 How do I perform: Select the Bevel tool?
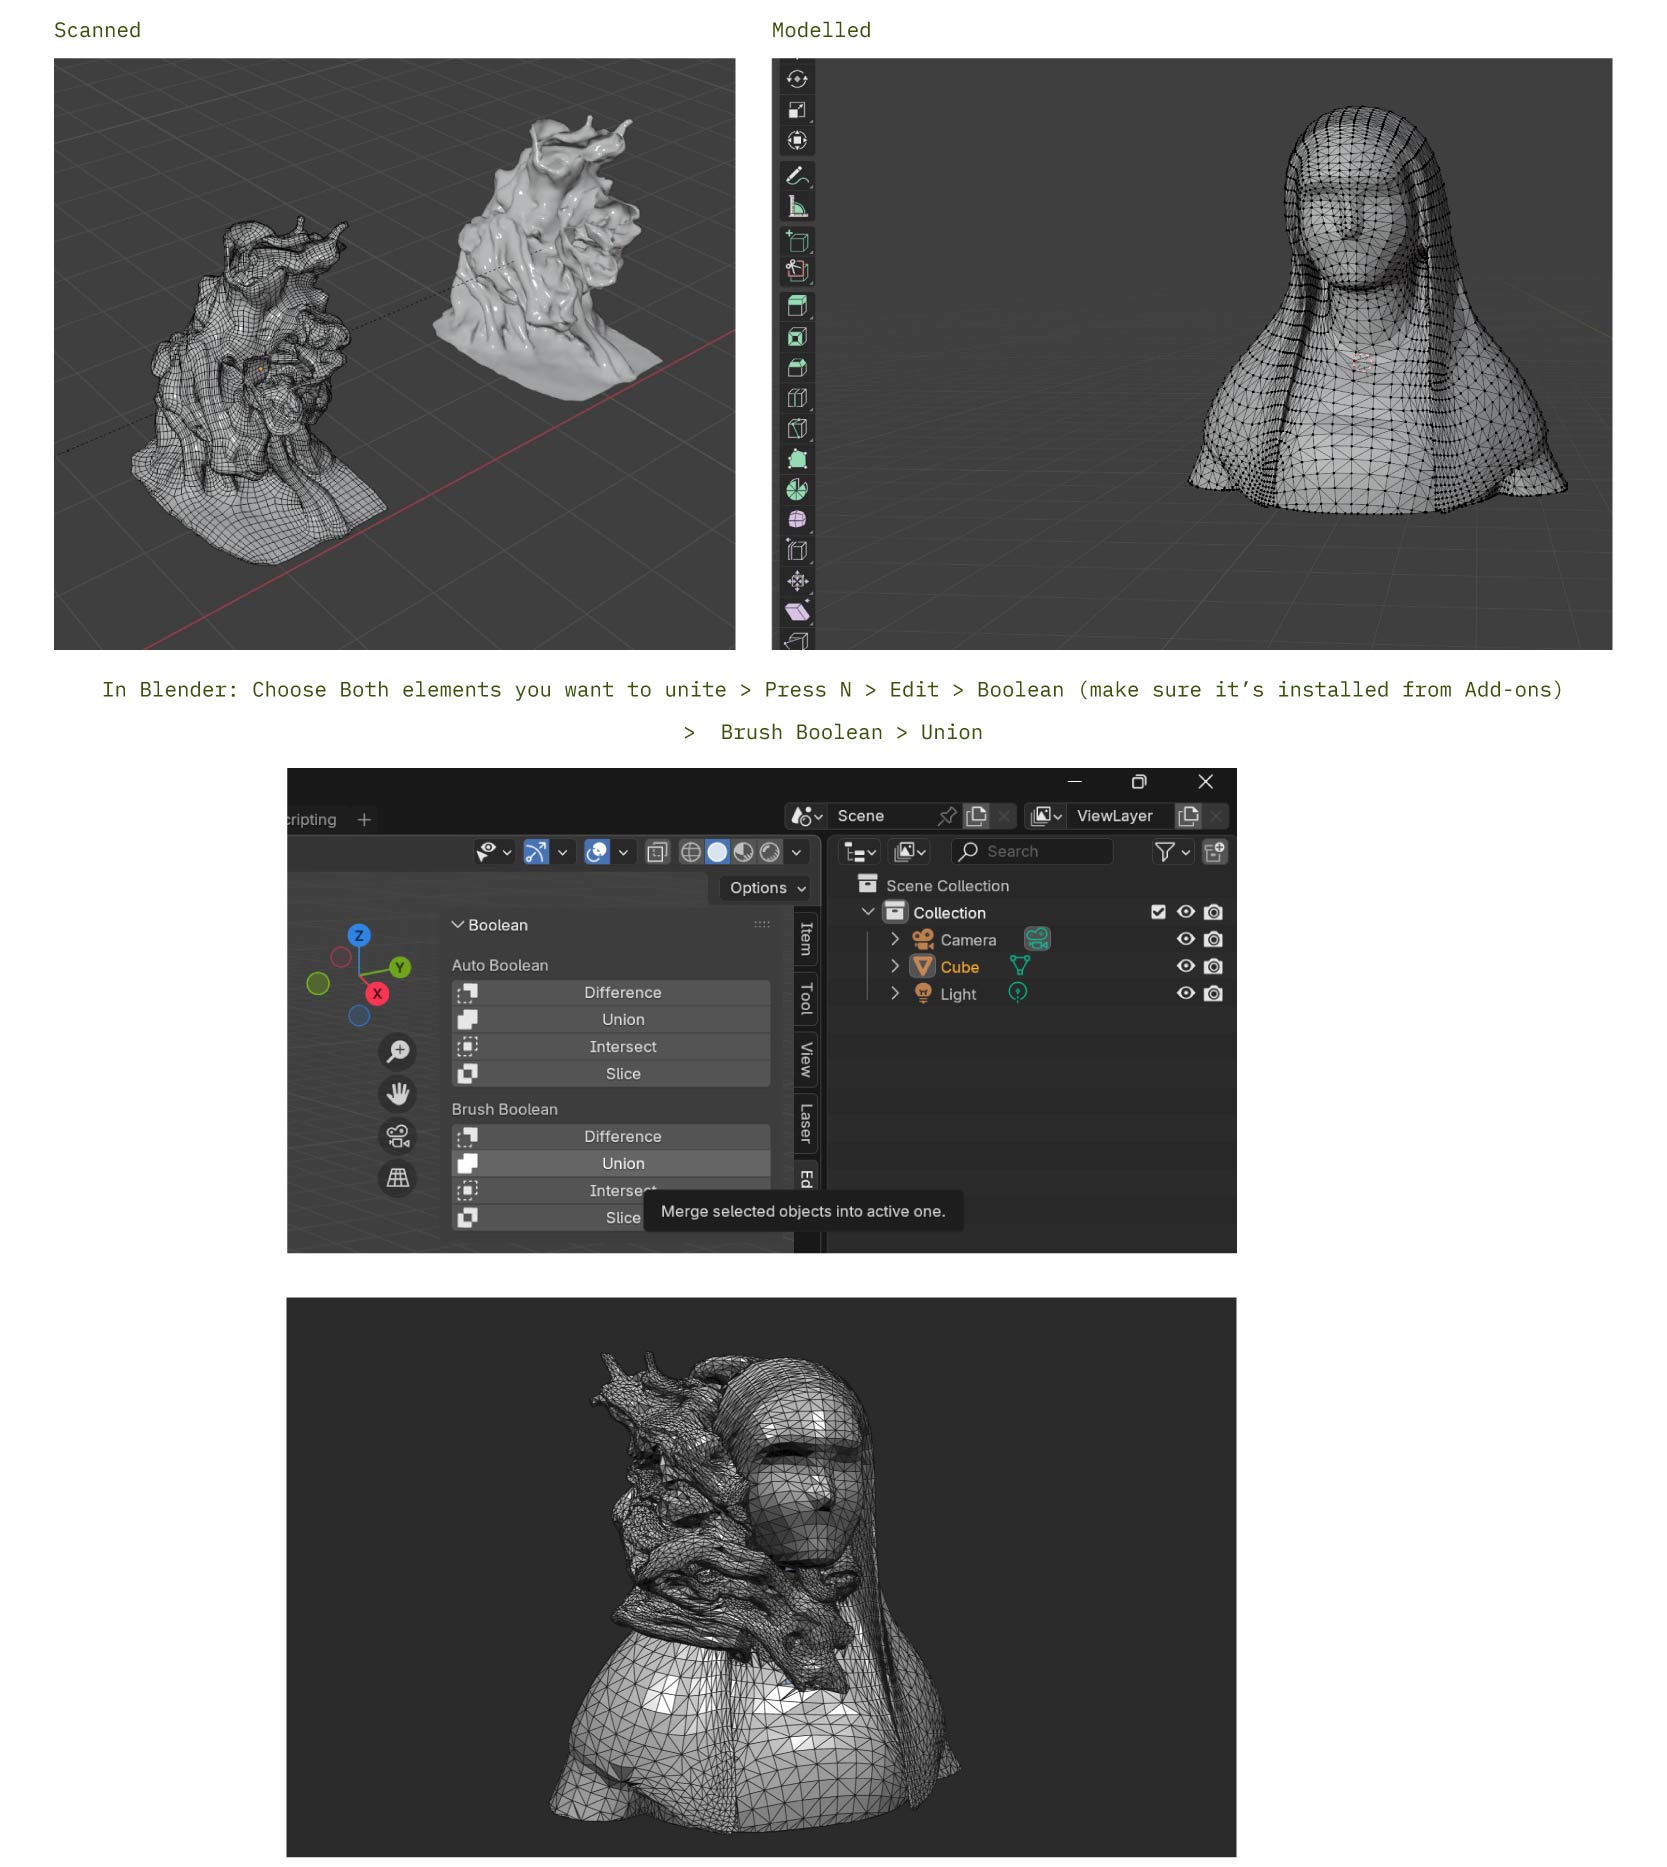[x=797, y=368]
